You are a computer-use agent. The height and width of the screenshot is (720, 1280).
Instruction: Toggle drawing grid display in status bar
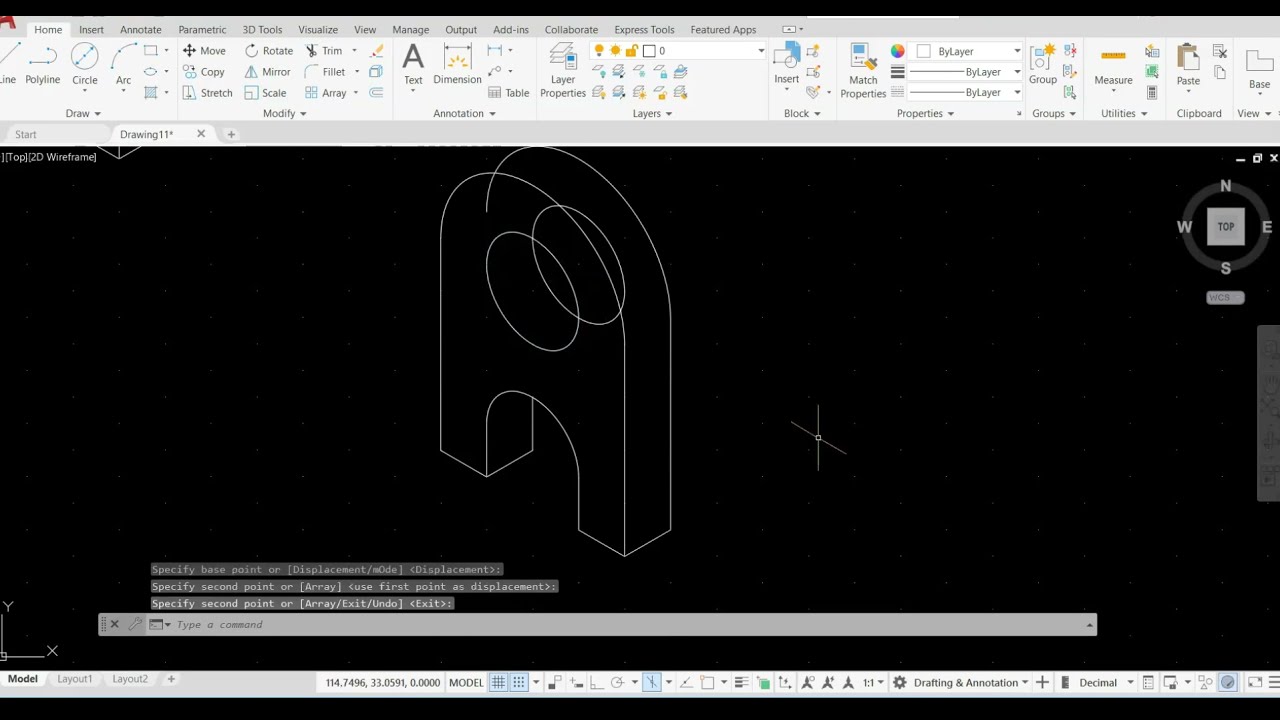point(498,683)
